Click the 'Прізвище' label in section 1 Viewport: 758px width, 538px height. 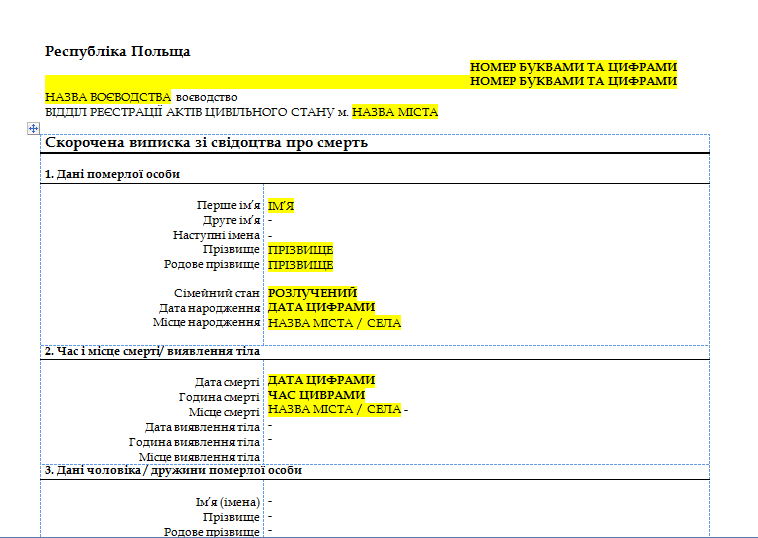(x=231, y=249)
